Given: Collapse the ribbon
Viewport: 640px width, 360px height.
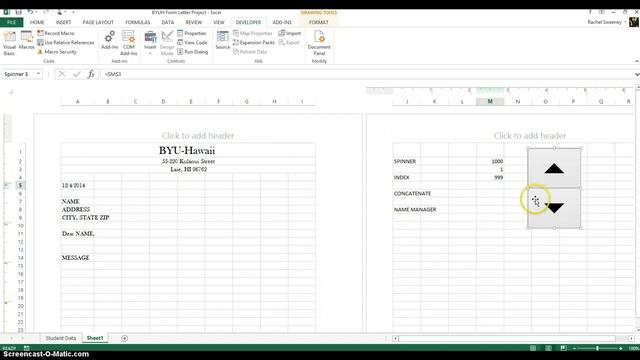Looking at the screenshot, I should pos(636,61).
